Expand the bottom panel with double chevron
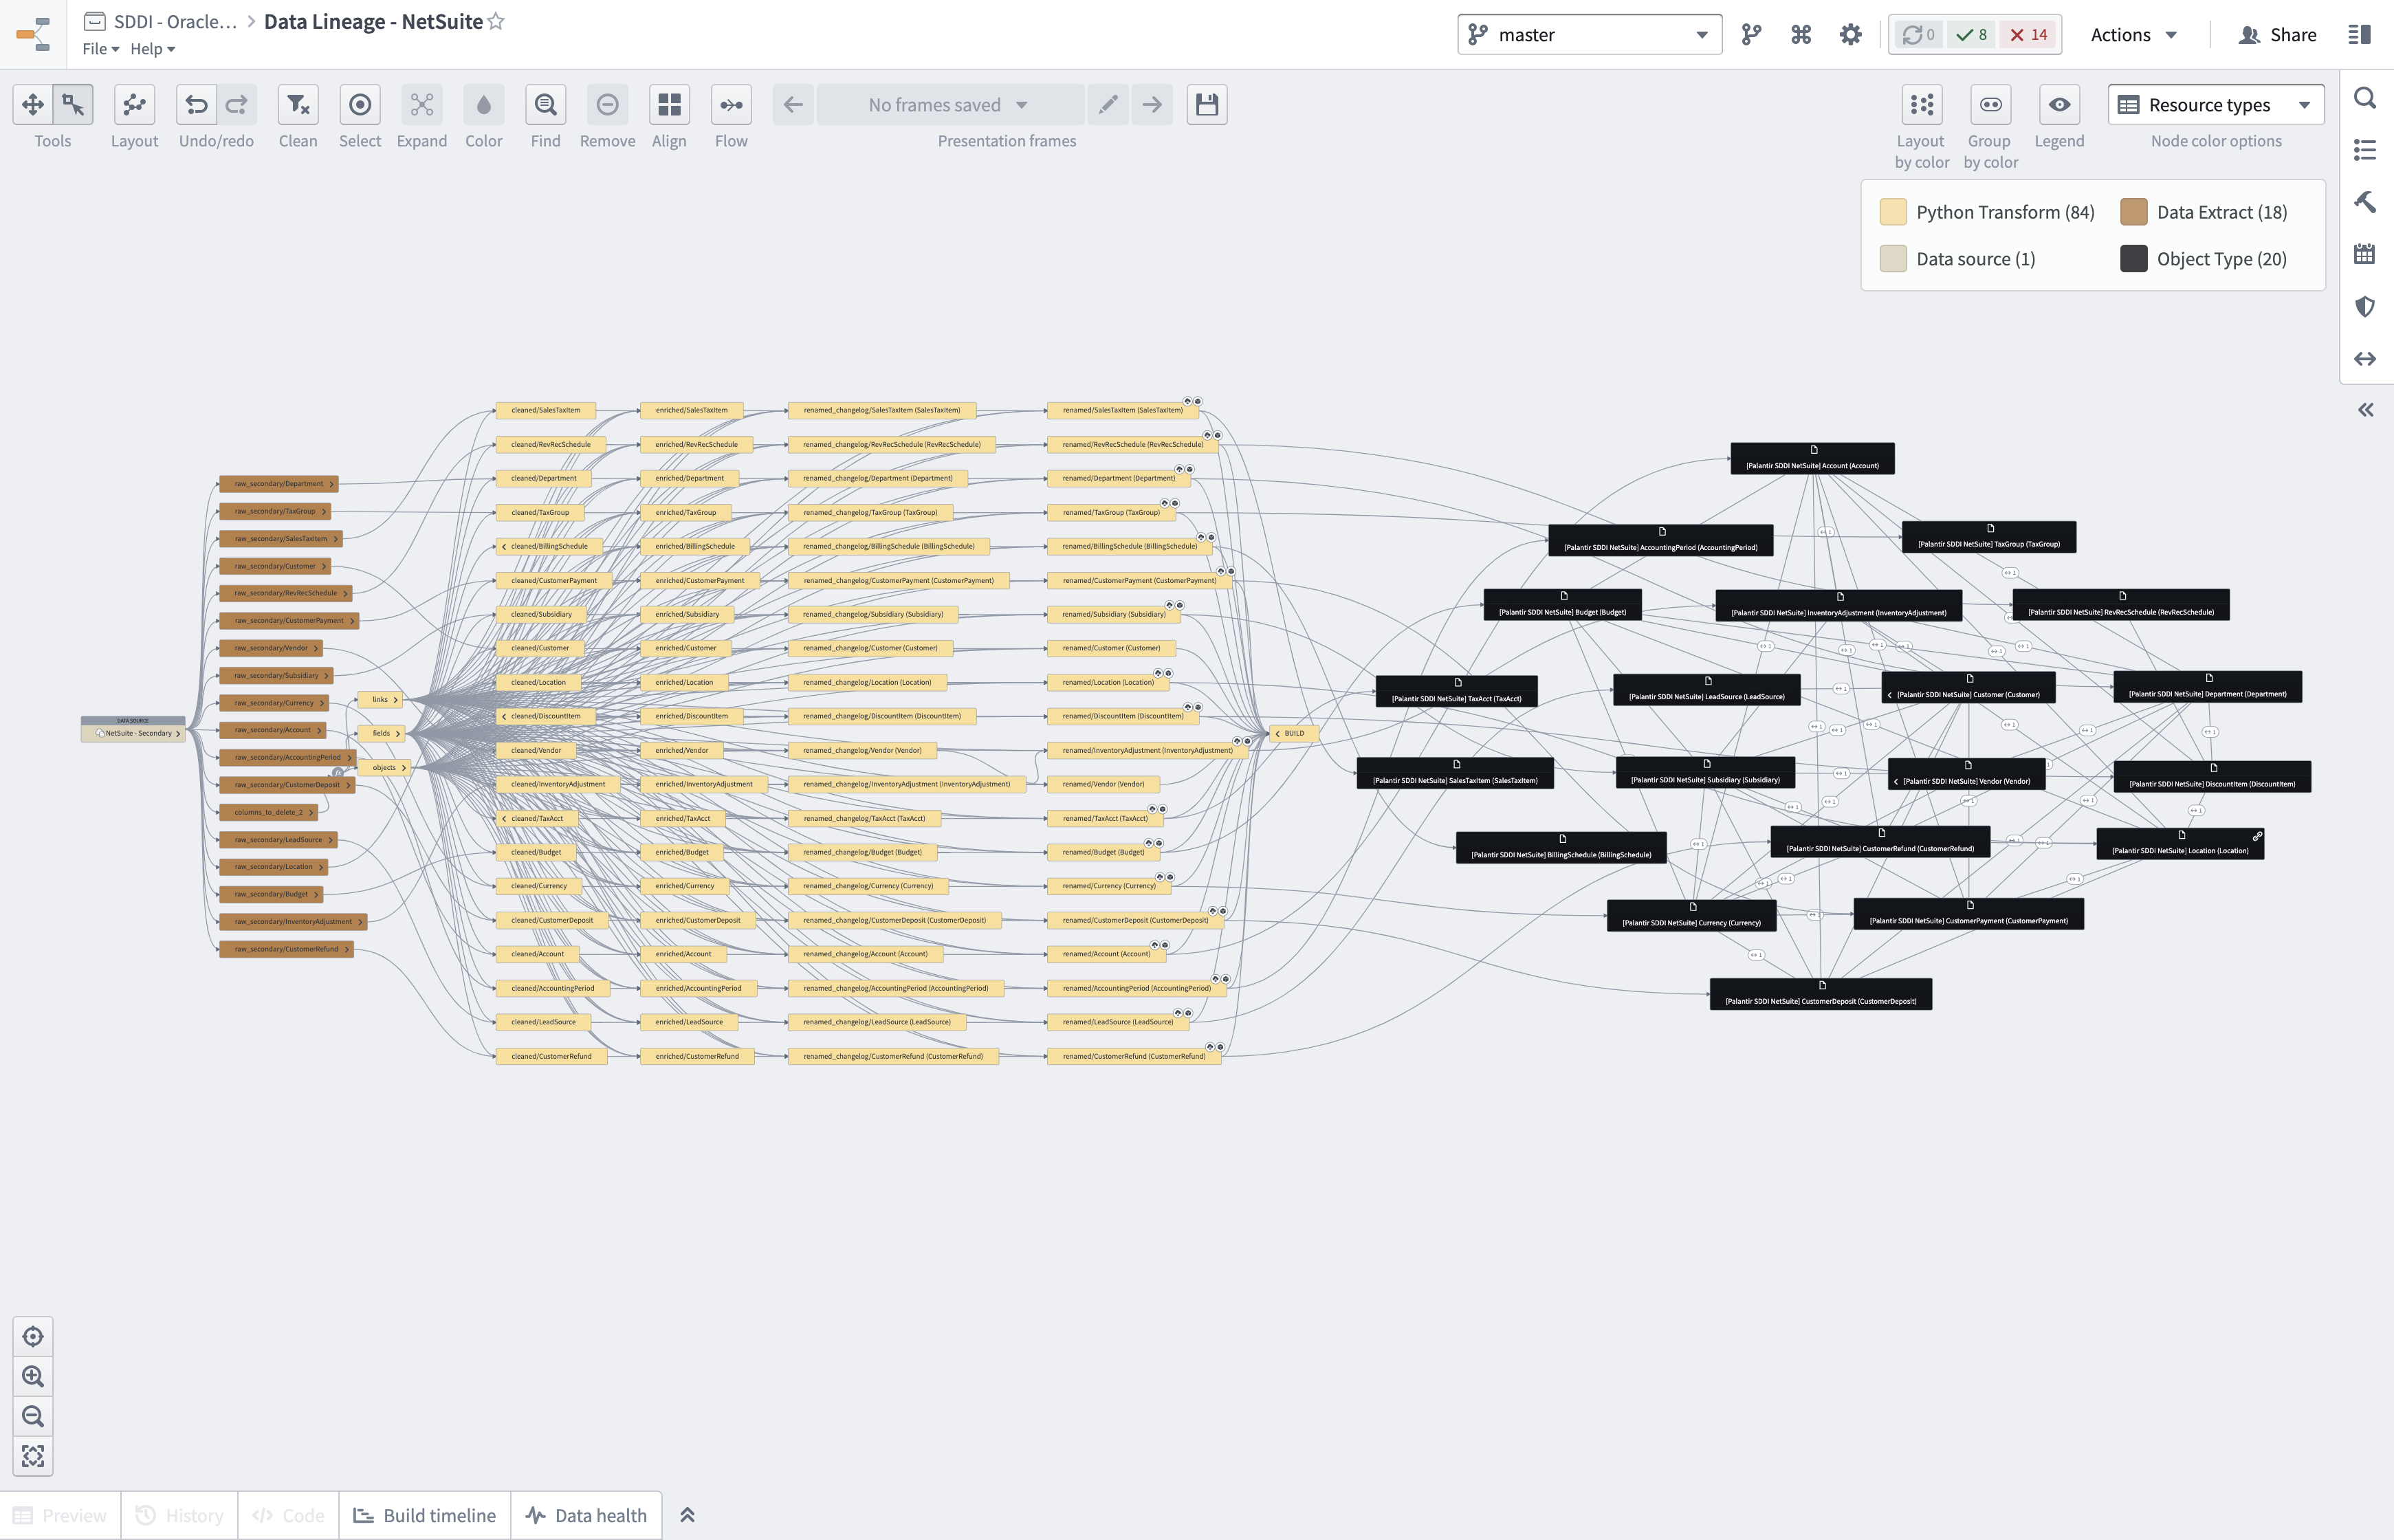The image size is (2394, 1540). (x=687, y=1515)
